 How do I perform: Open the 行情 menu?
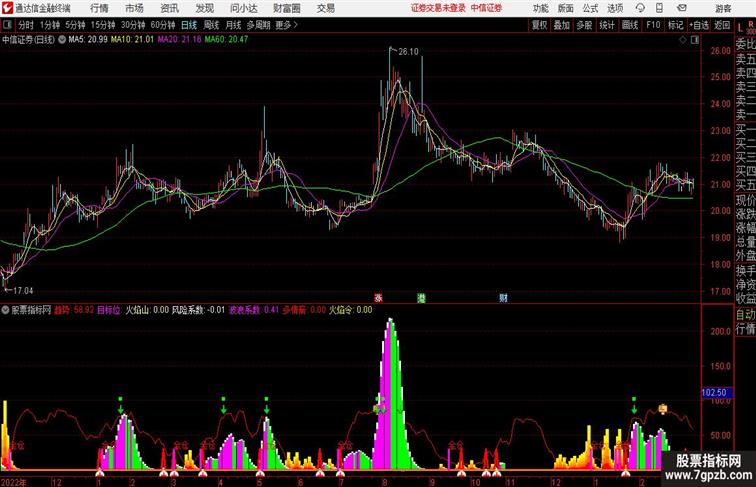99,8
